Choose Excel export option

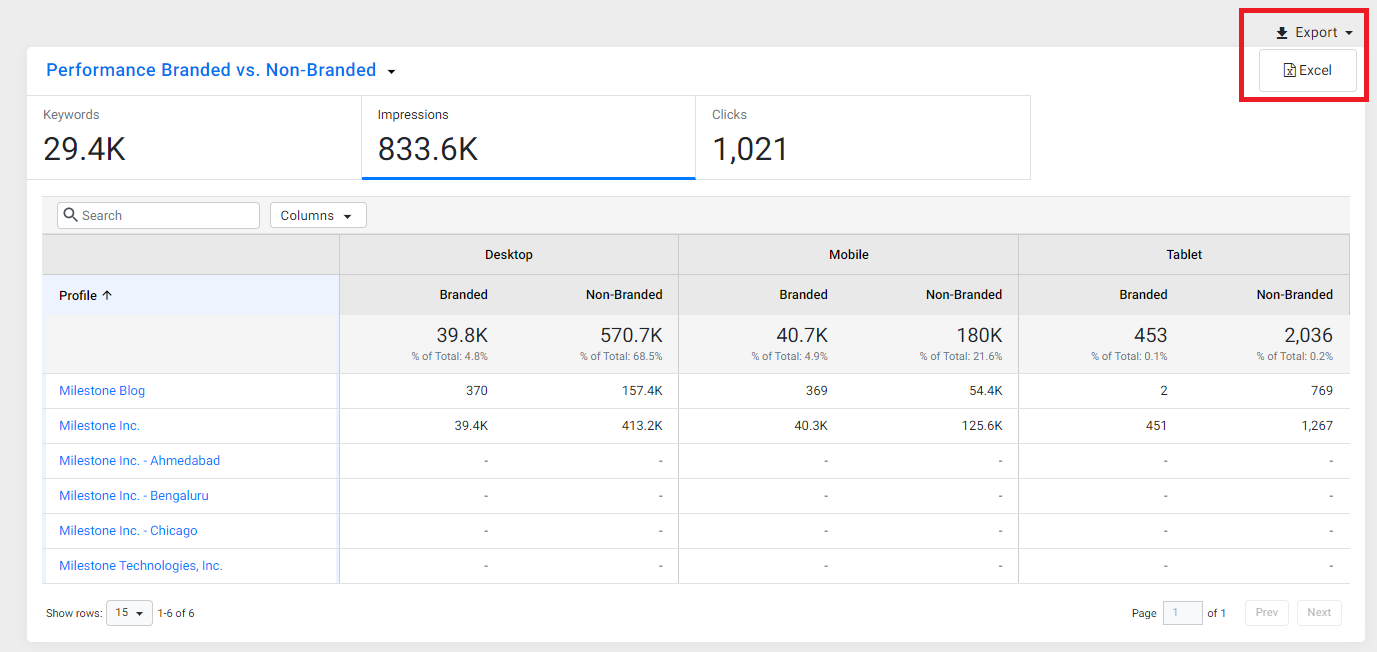pos(1308,71)
